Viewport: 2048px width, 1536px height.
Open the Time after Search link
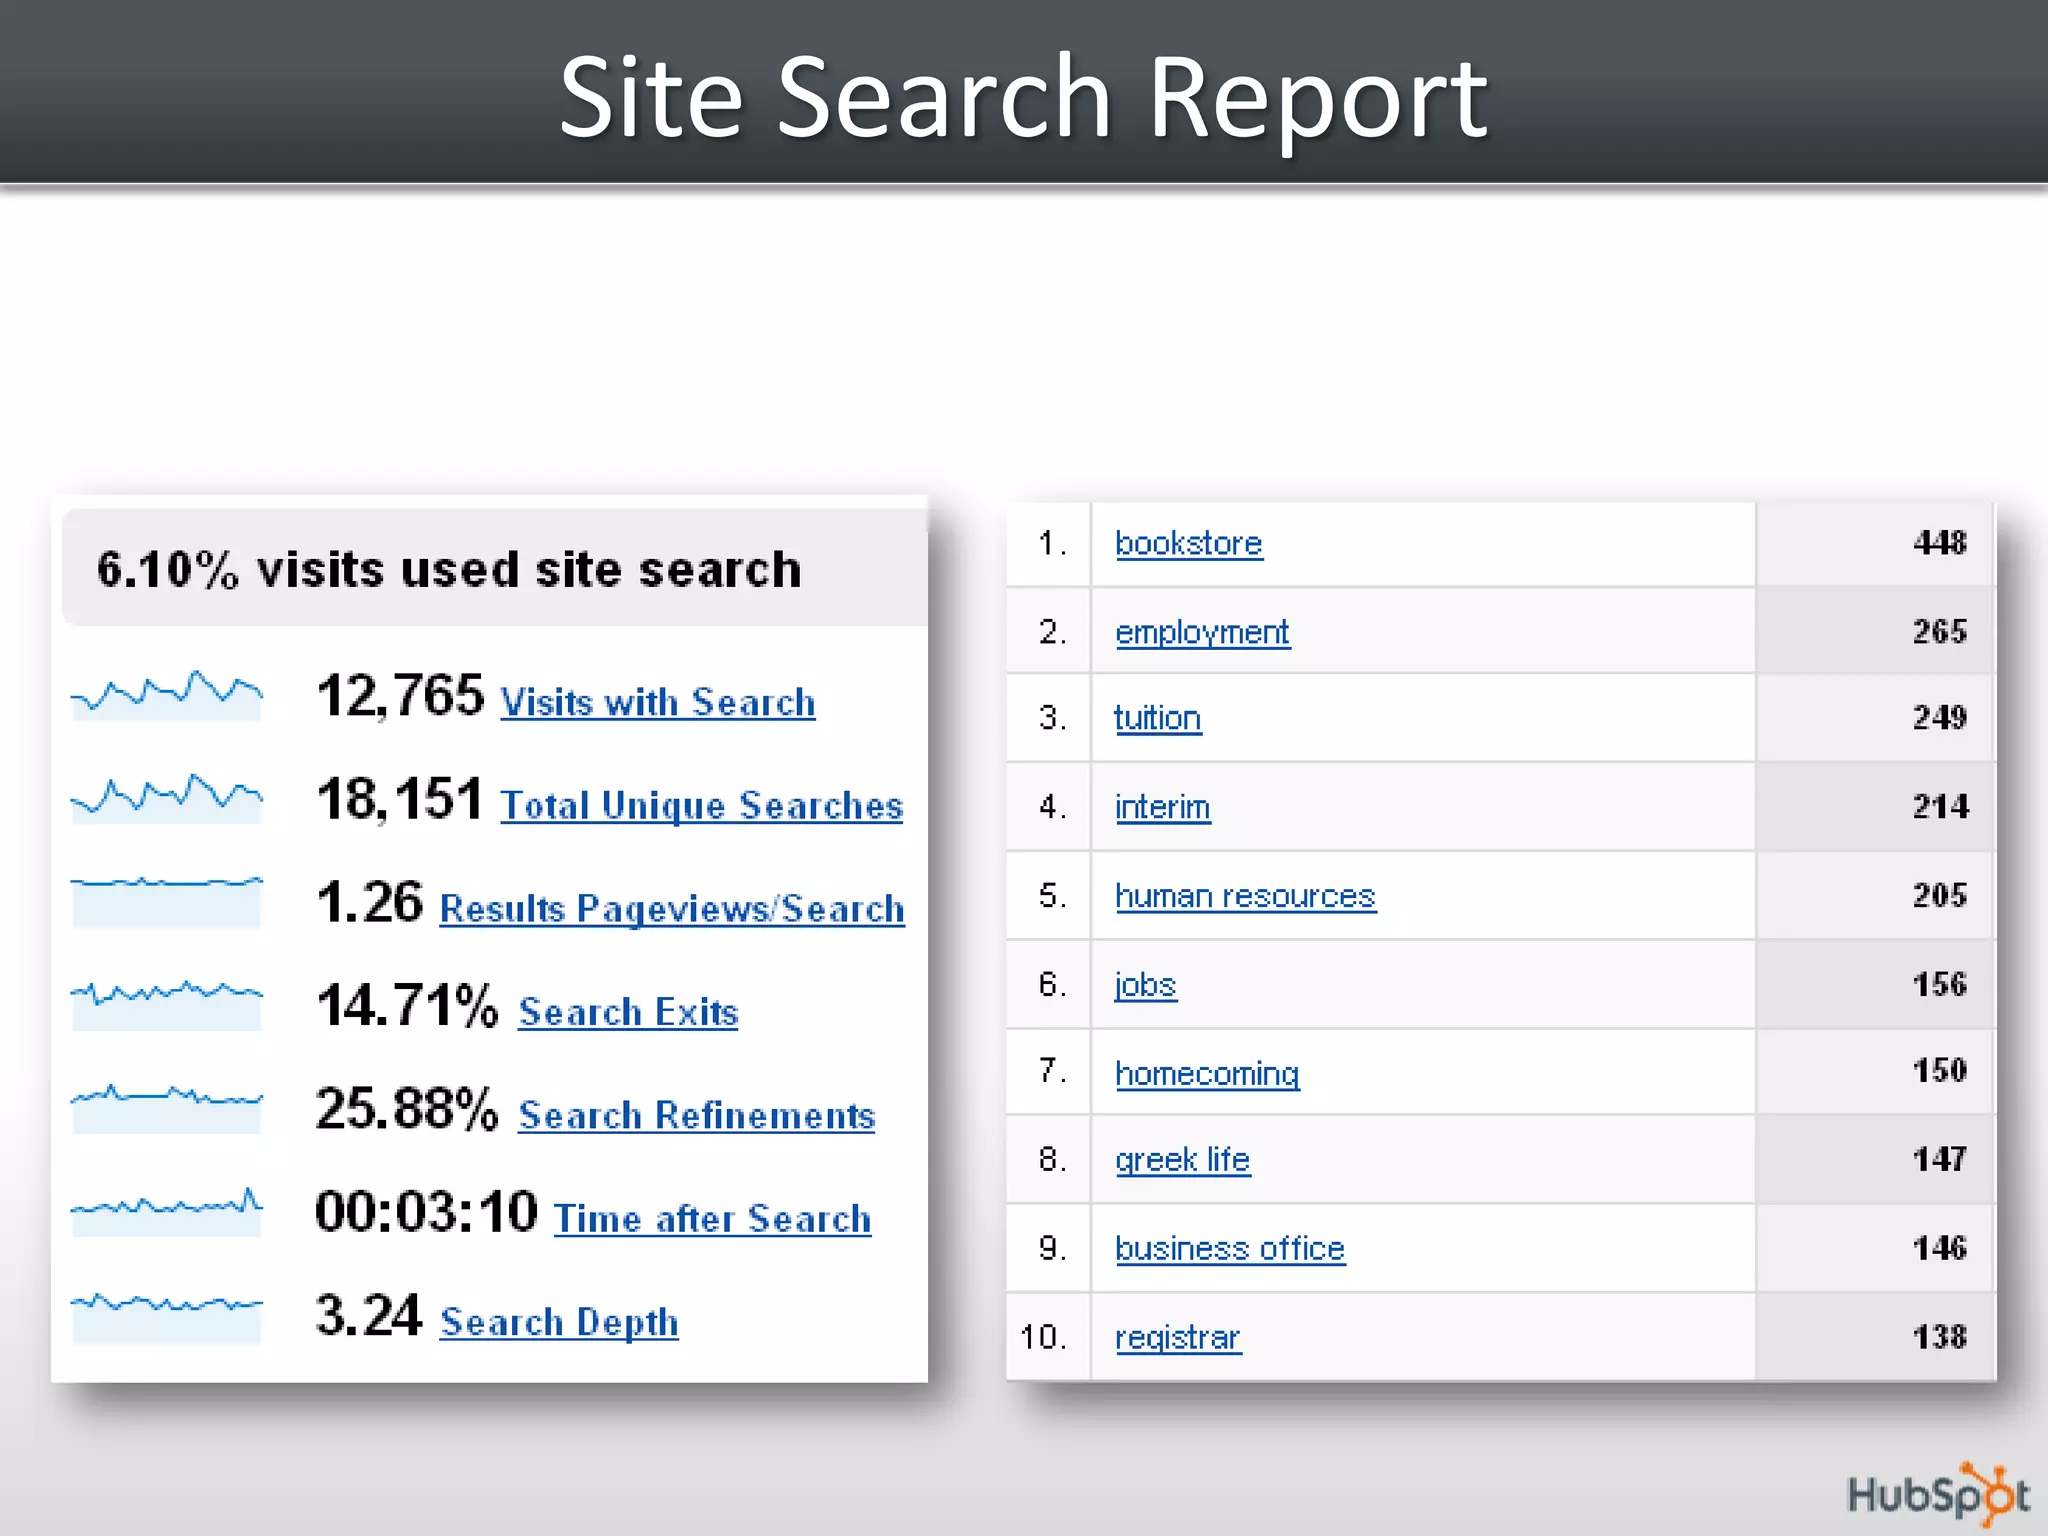(x=712, y=1219)
